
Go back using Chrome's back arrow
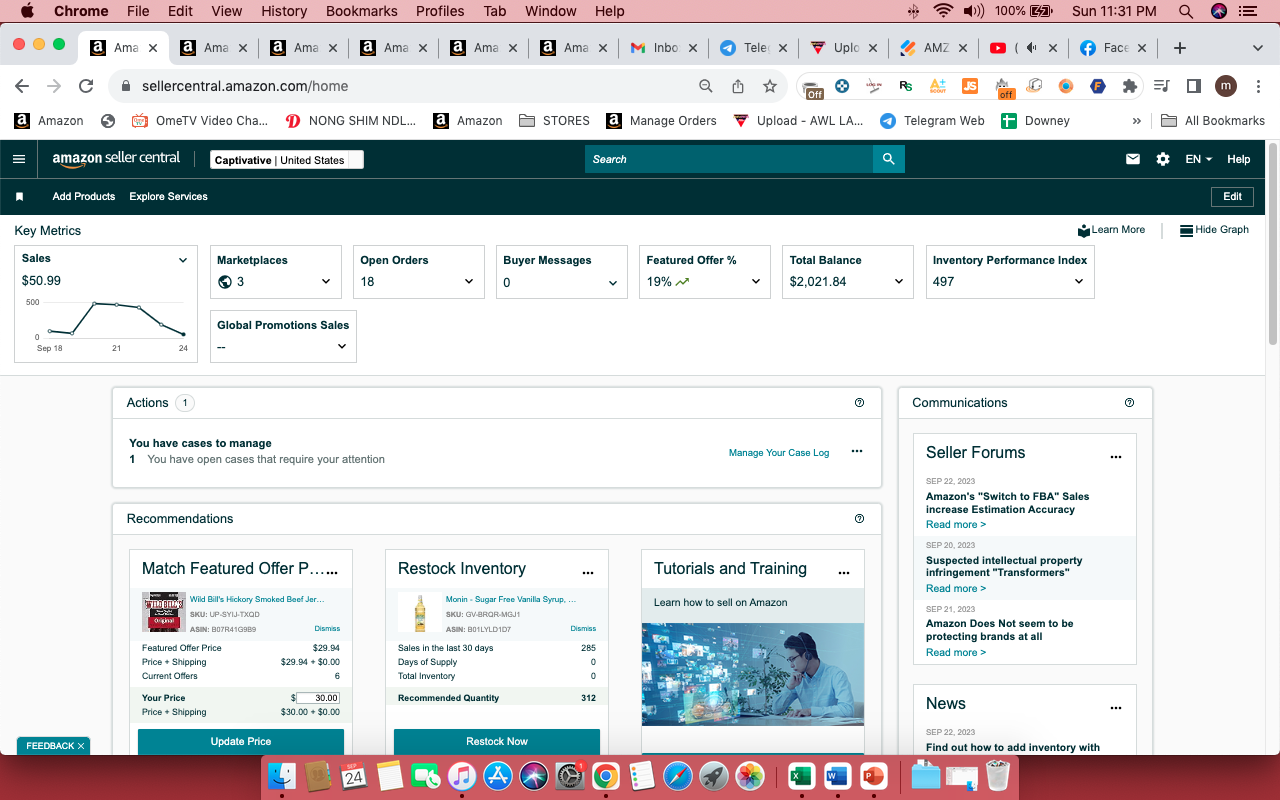22,86
